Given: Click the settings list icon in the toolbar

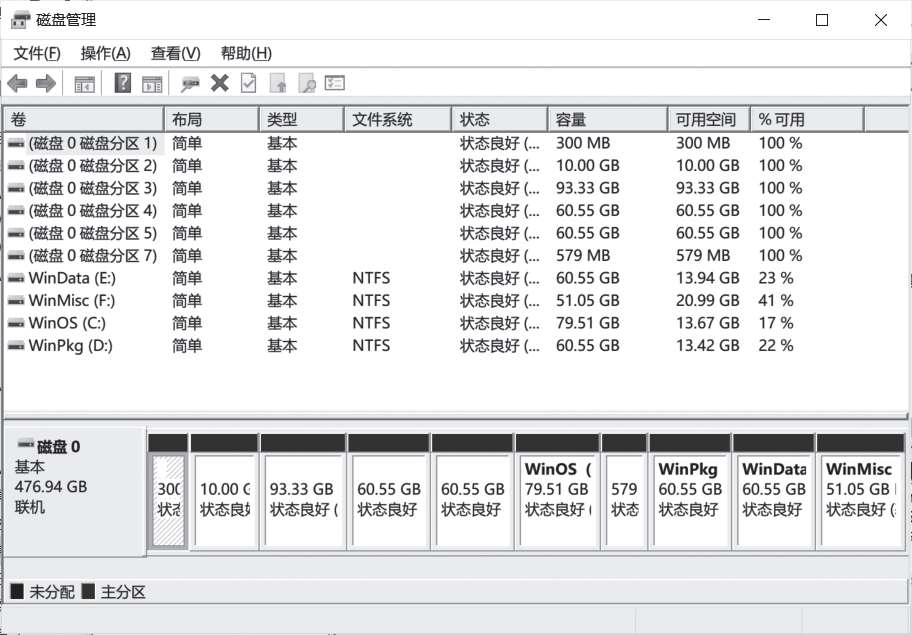Looking at the screenshot, I should (x=335, y=84).
